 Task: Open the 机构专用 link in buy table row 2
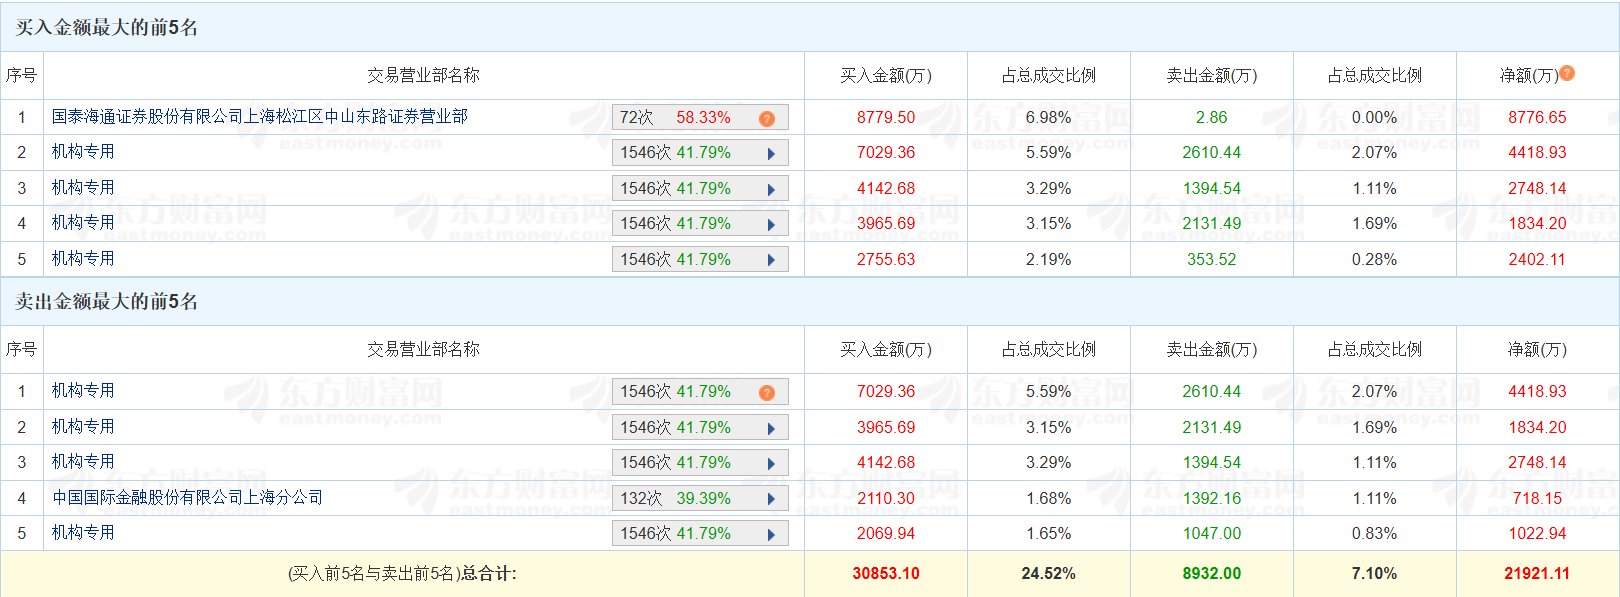[x=83, y=152]
